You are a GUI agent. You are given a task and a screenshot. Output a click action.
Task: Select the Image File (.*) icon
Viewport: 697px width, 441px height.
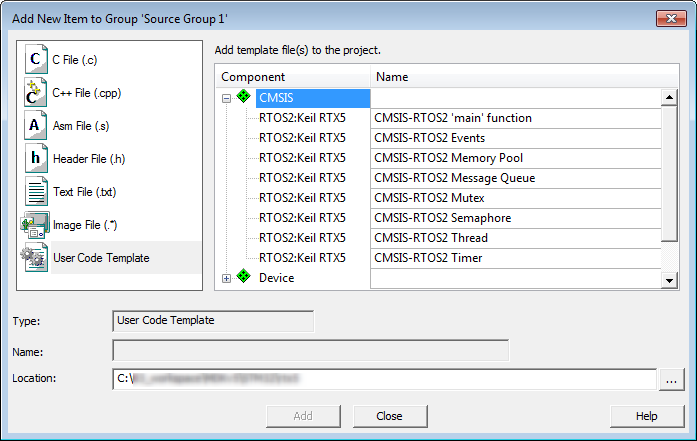tap(36, 225)
